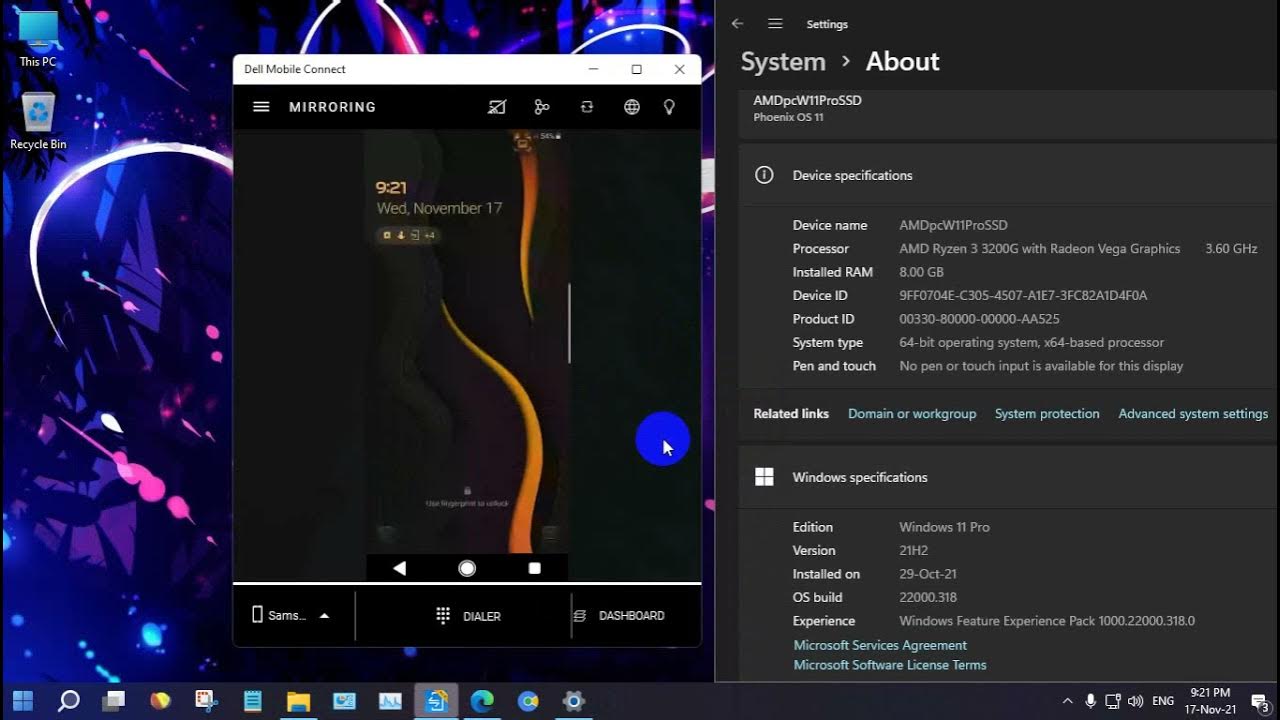The image size is (1280, 720).
Task: Open Microsoft Services Agreement link
Action: tap(880, 646)
